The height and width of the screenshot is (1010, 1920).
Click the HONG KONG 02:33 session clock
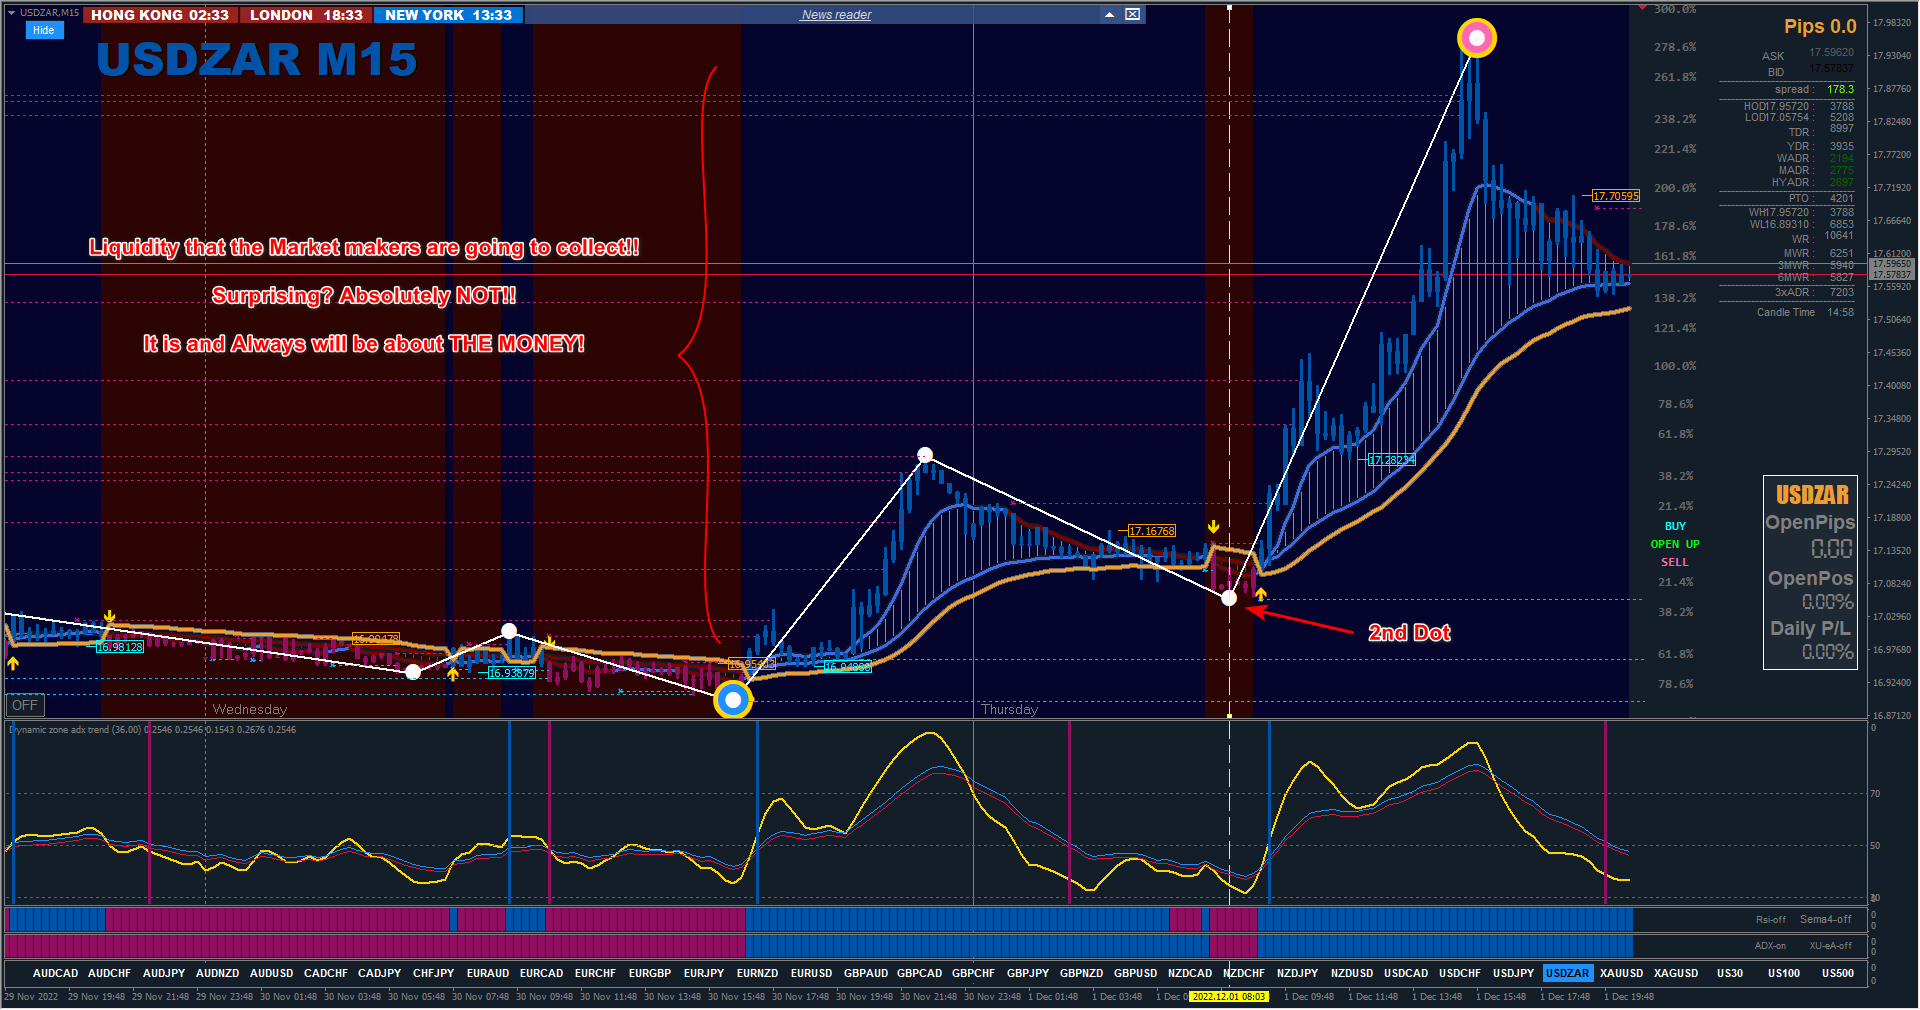160,15
